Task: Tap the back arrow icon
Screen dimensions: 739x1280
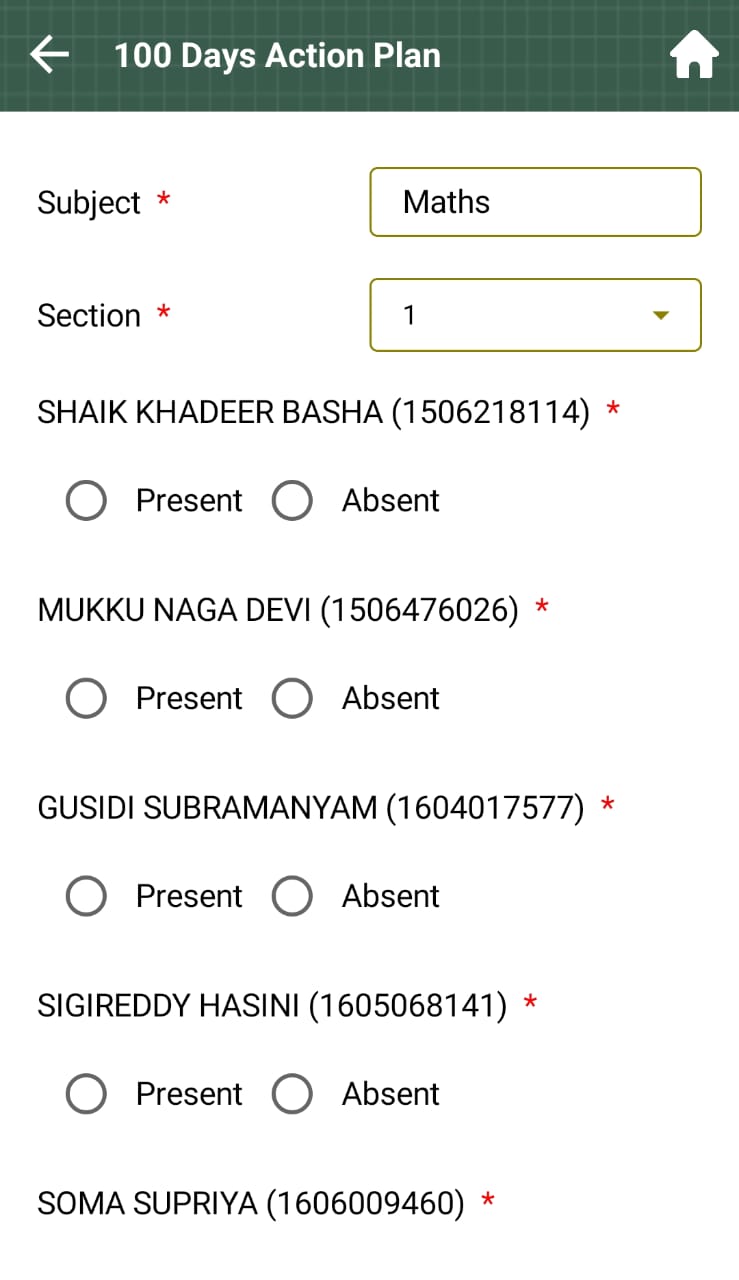Action: [50, 55]
